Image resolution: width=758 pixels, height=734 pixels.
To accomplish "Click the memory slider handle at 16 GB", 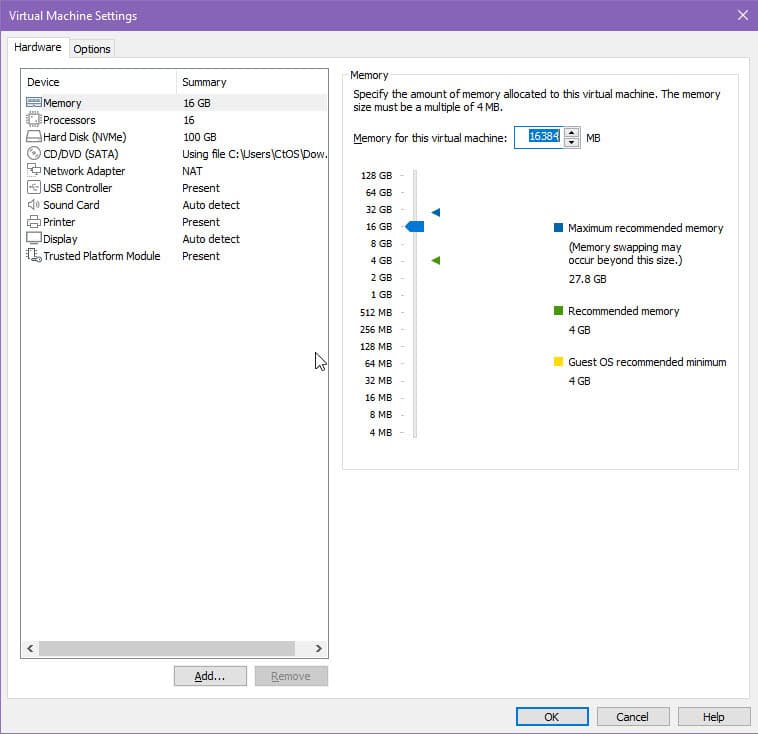I will tap(415, 226).
